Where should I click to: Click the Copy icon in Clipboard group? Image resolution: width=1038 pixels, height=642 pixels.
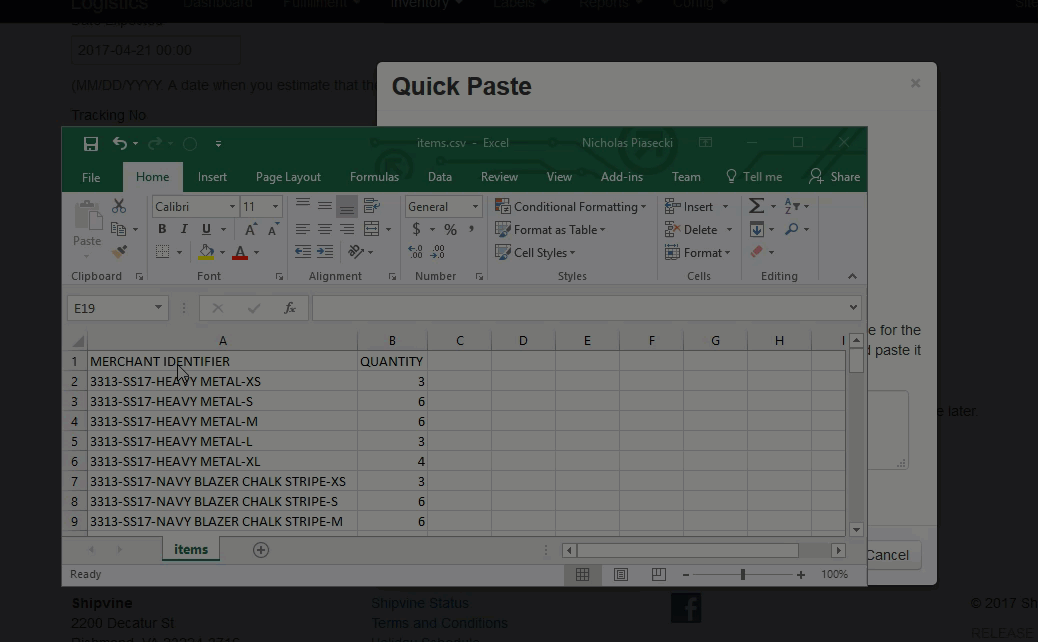click(x=119, y=229)
